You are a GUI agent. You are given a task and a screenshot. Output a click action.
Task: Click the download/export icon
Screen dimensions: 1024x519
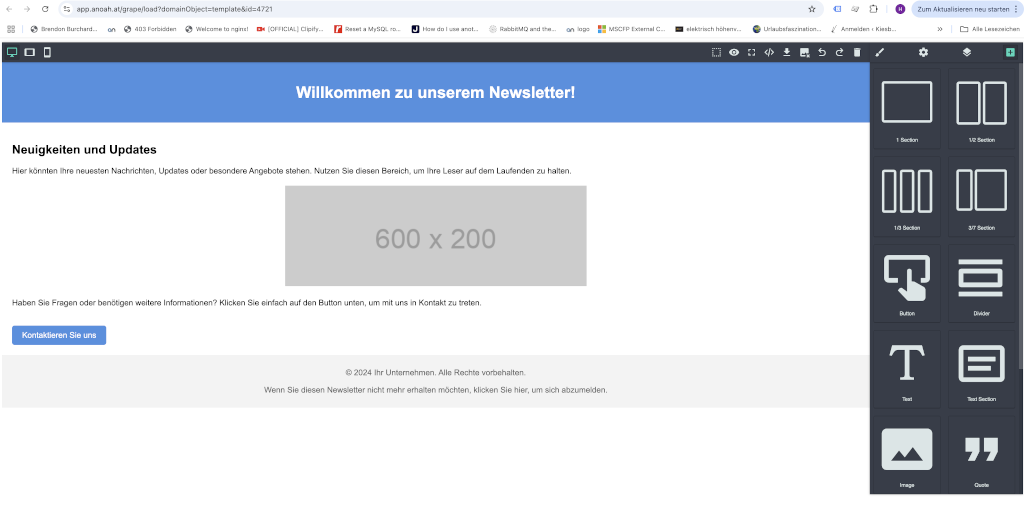(787, 52)
